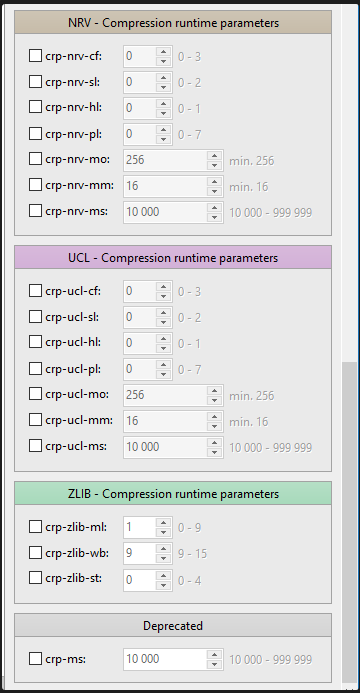360x693 pixels.
Task: Click the ZLIB compression runtime parameters header
Action: (173, 493)
